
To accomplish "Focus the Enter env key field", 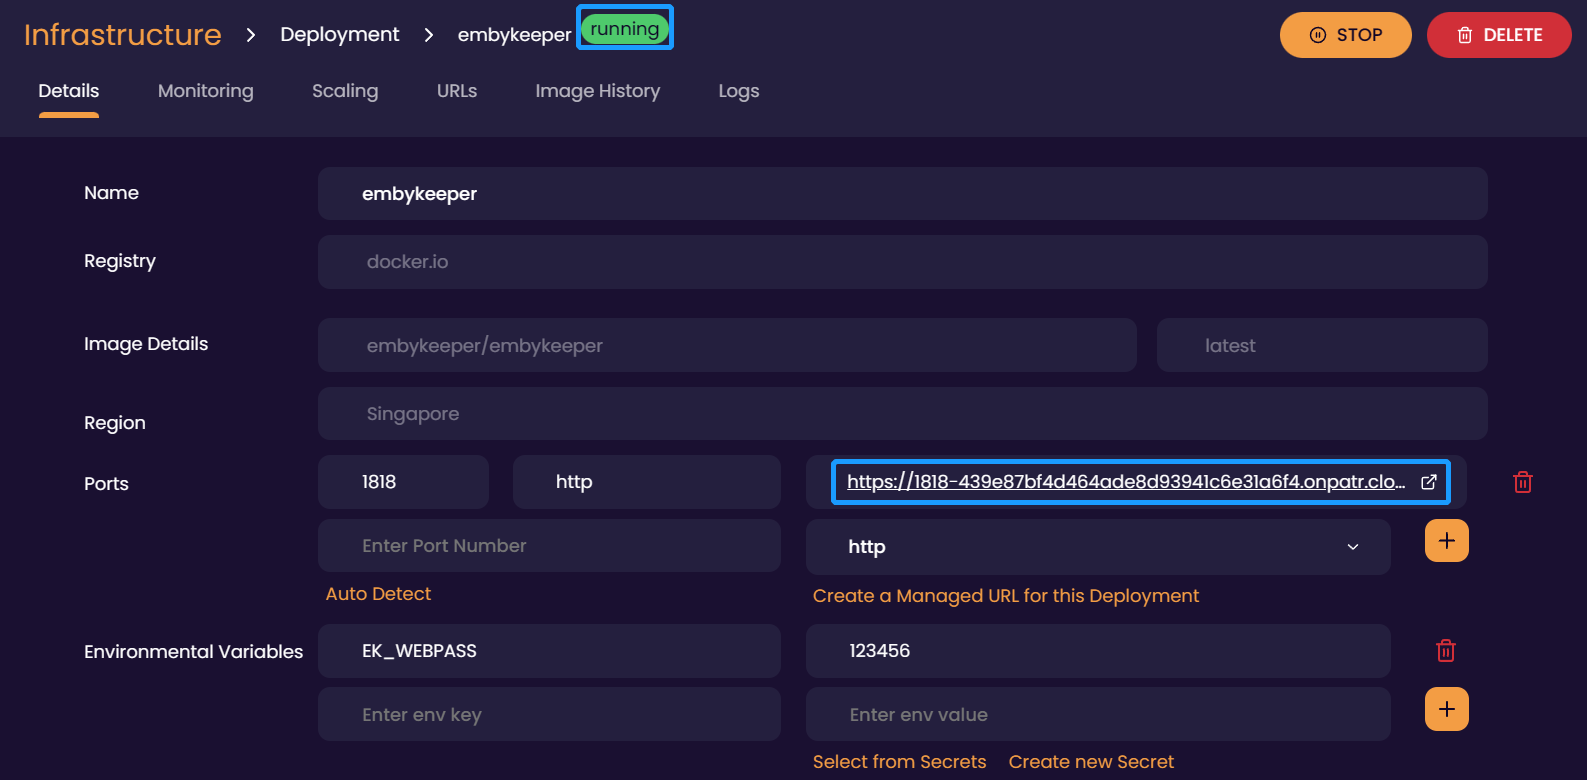I will tap(549, 714).
